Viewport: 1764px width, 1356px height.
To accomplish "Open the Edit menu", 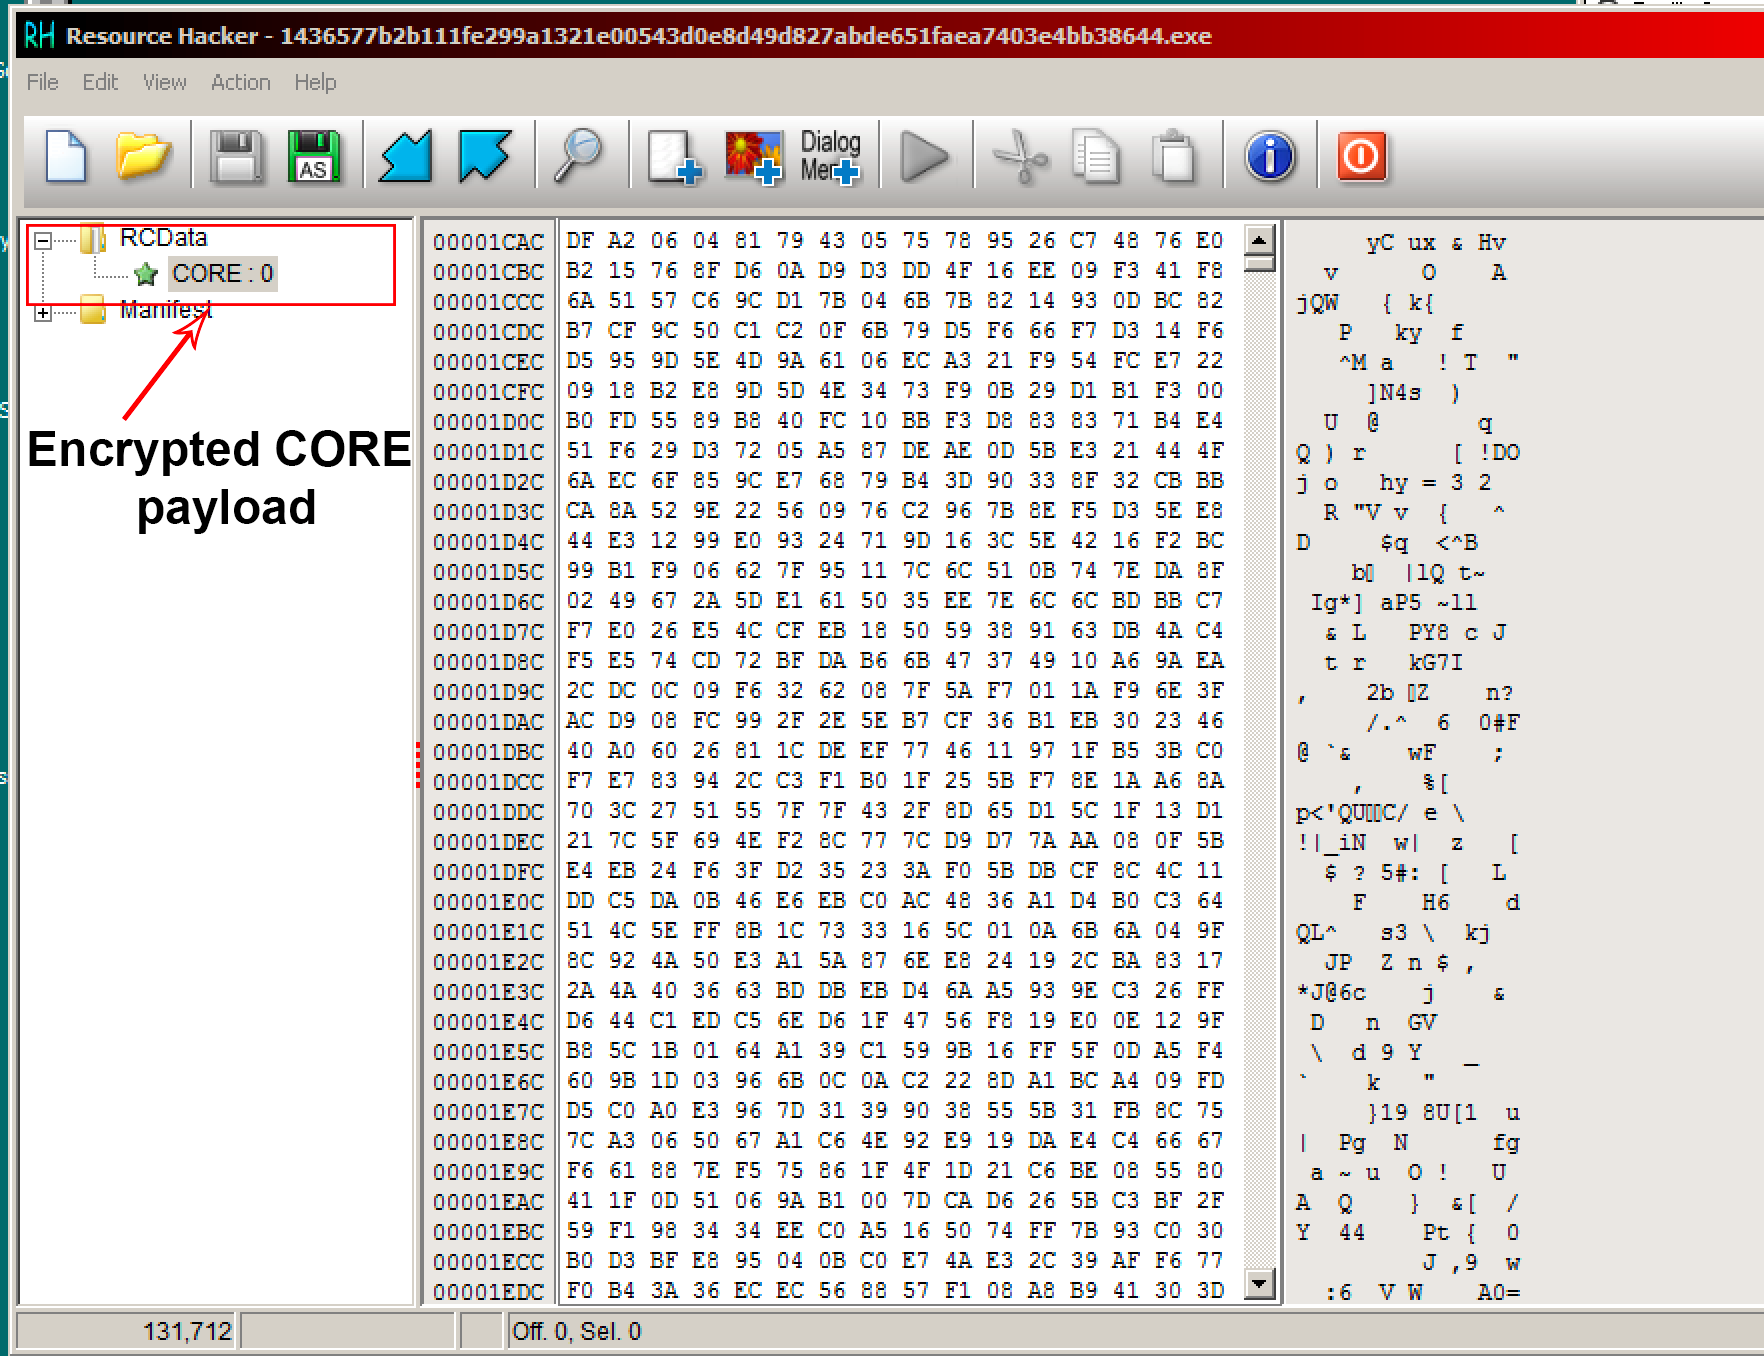I will tap(100, 82).
